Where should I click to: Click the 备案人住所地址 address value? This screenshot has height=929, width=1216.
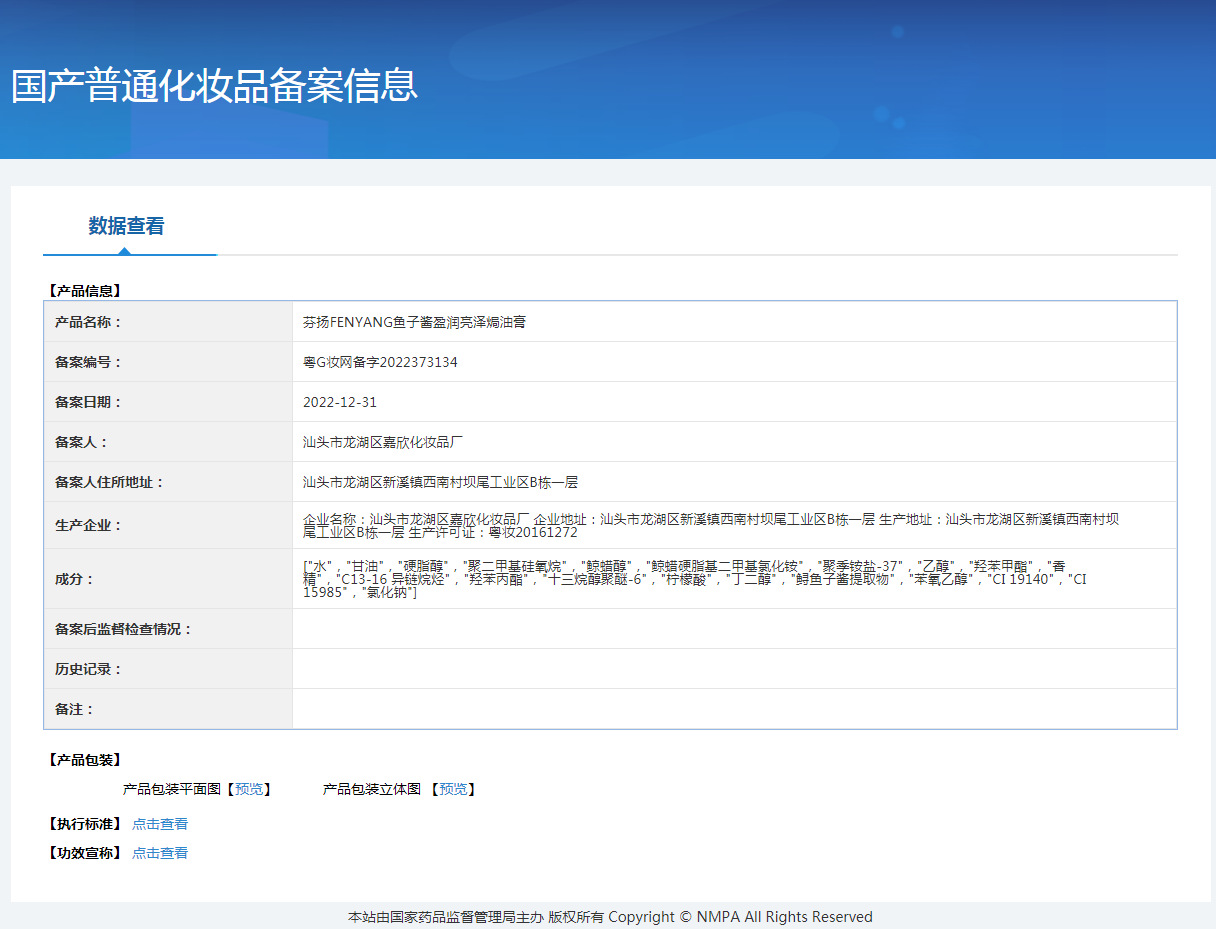[440, 482]
